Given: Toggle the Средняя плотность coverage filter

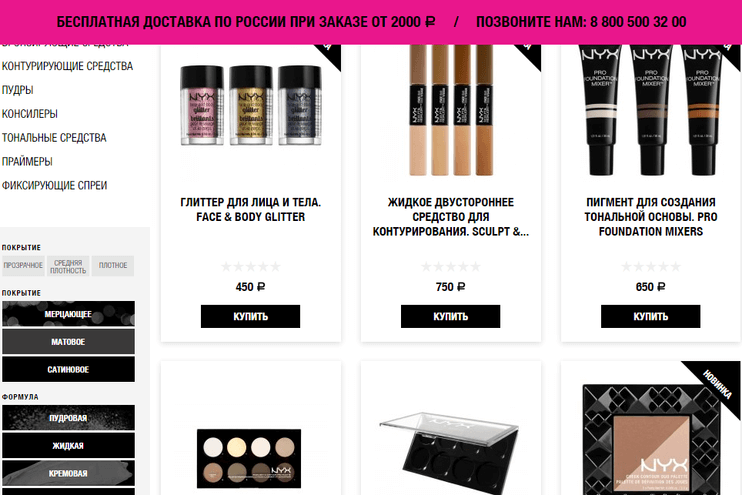Looking at the screenshot, I should pyautogui.click(x=68, y=266).
